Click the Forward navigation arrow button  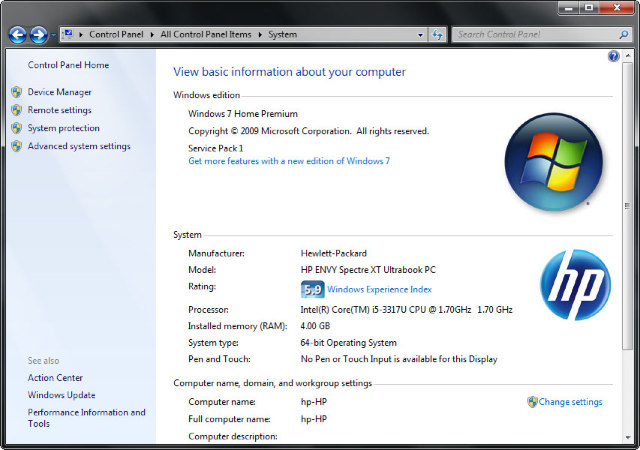(x=39, y=35)
